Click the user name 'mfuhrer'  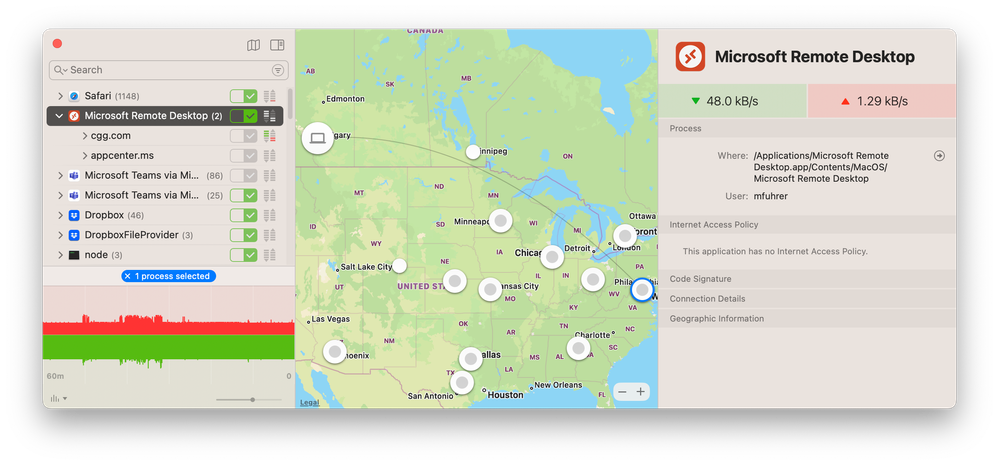[770, 196]
